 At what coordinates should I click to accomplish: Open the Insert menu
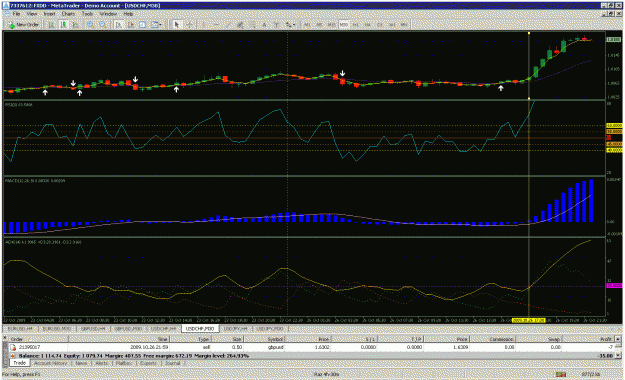click(x=49, y=14)
